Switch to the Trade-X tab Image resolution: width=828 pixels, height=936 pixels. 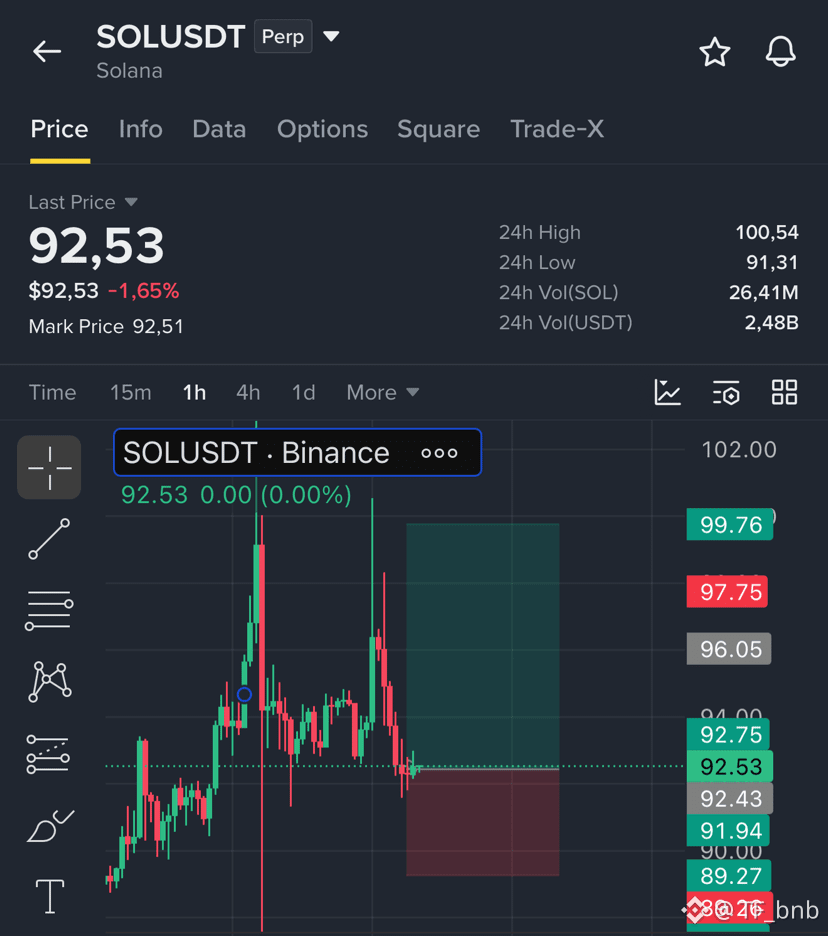(557, 129)
